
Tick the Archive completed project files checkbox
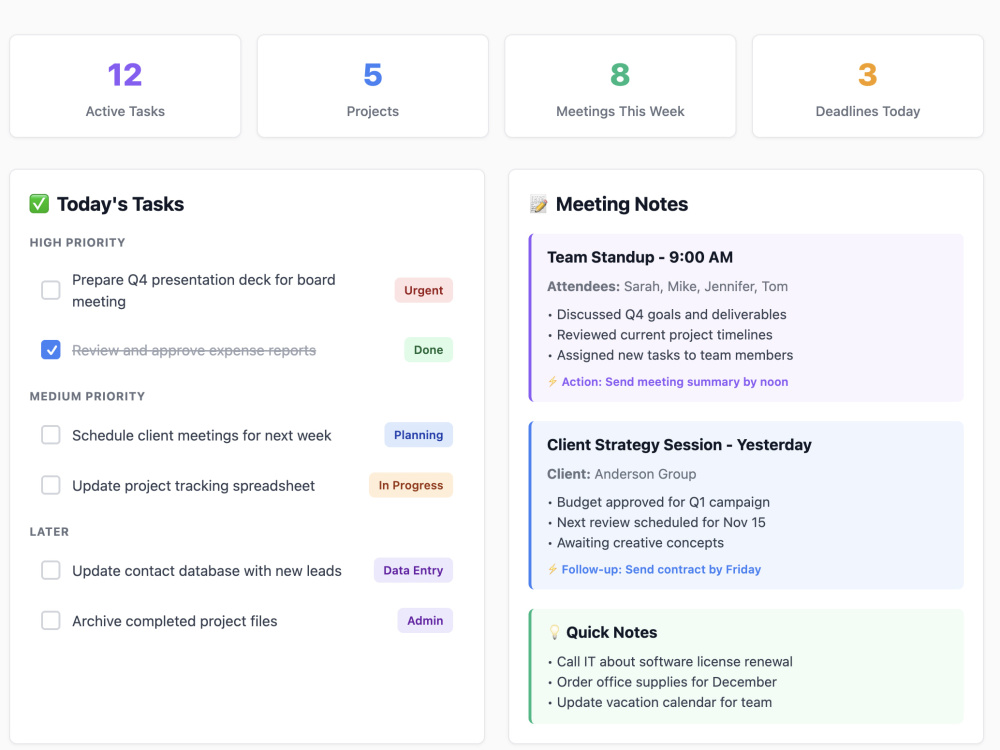(x=51, y=621)
